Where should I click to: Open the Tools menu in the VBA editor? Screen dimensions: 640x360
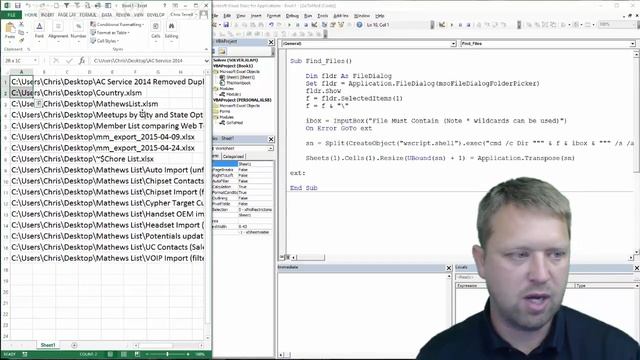(322, 16)
